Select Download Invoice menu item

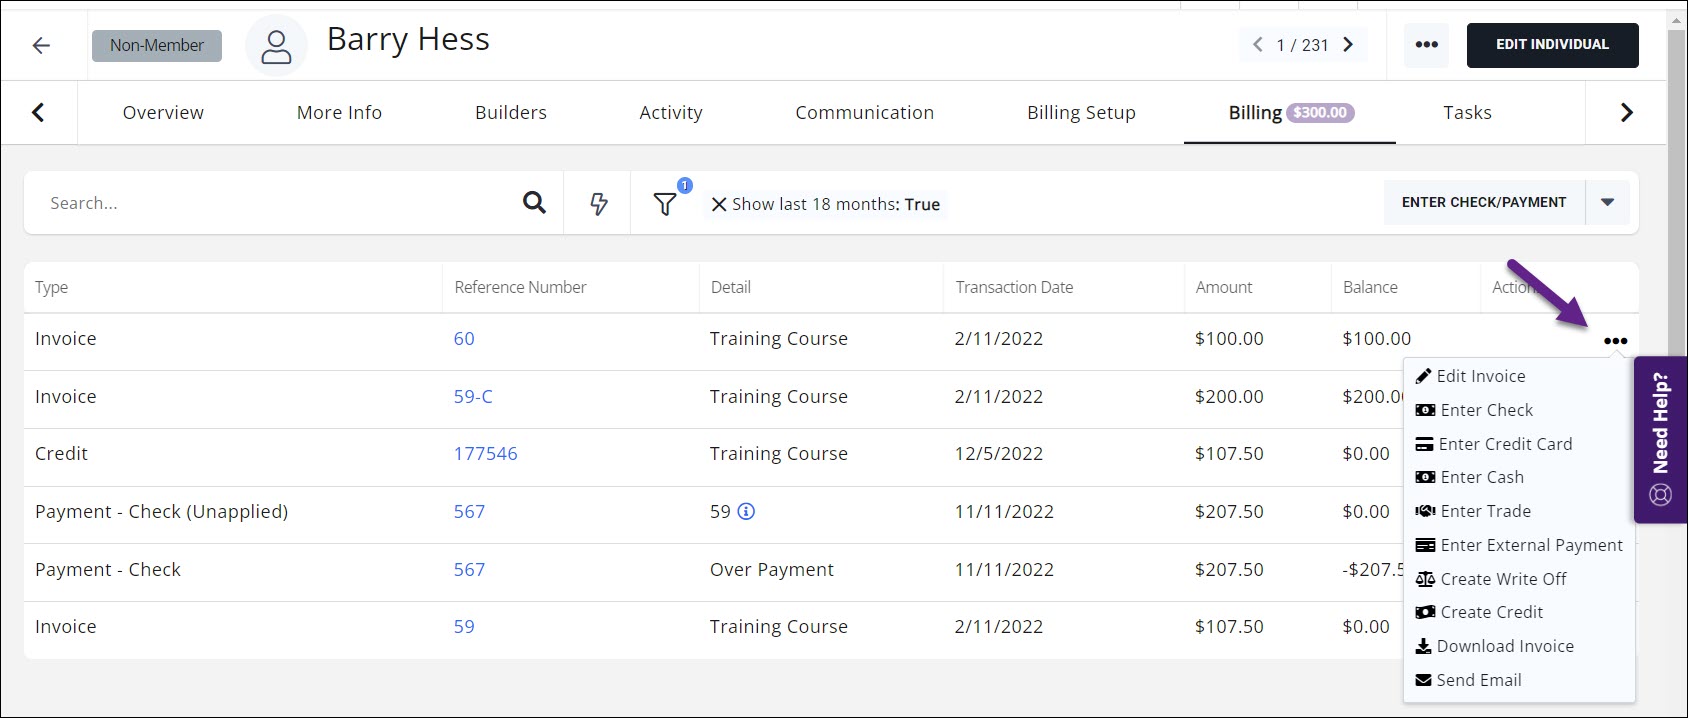coord(1504,646)
